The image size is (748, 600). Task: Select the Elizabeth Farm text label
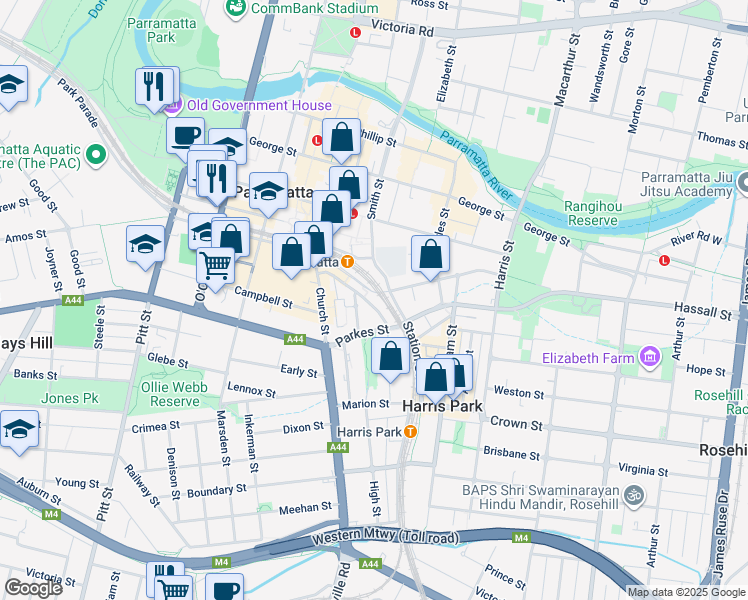(x=588, y=358)
